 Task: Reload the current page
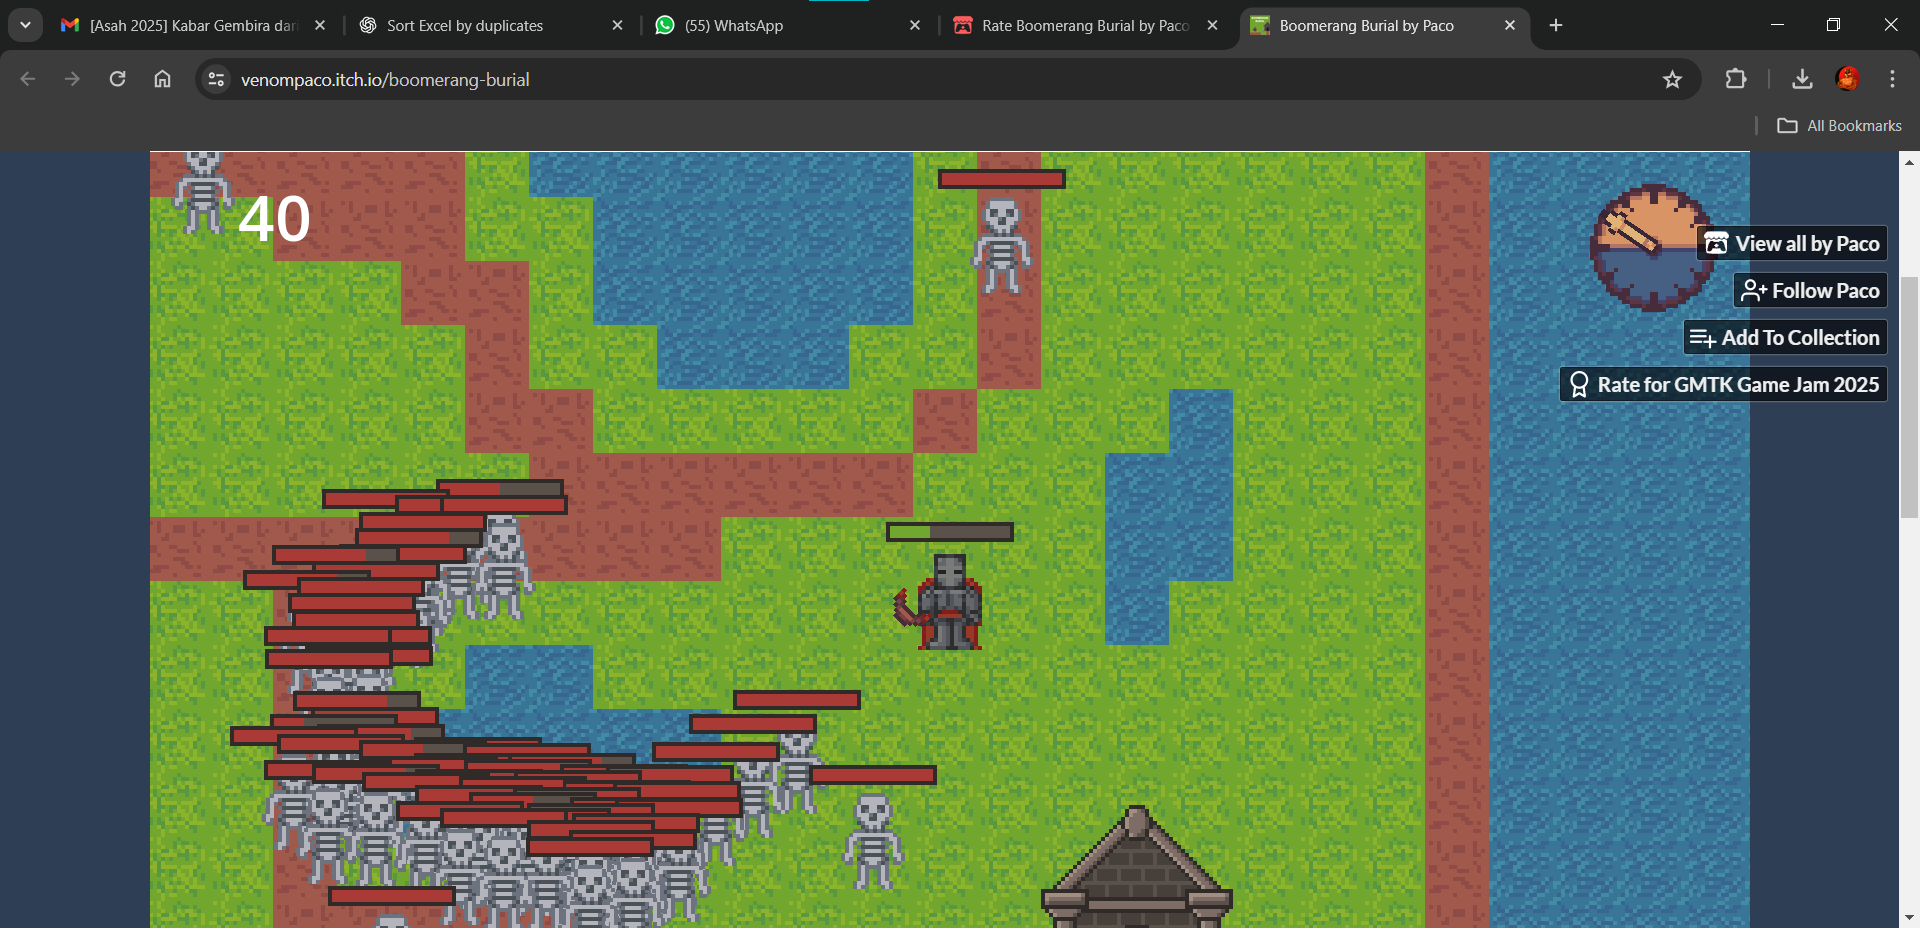point(117,79)
